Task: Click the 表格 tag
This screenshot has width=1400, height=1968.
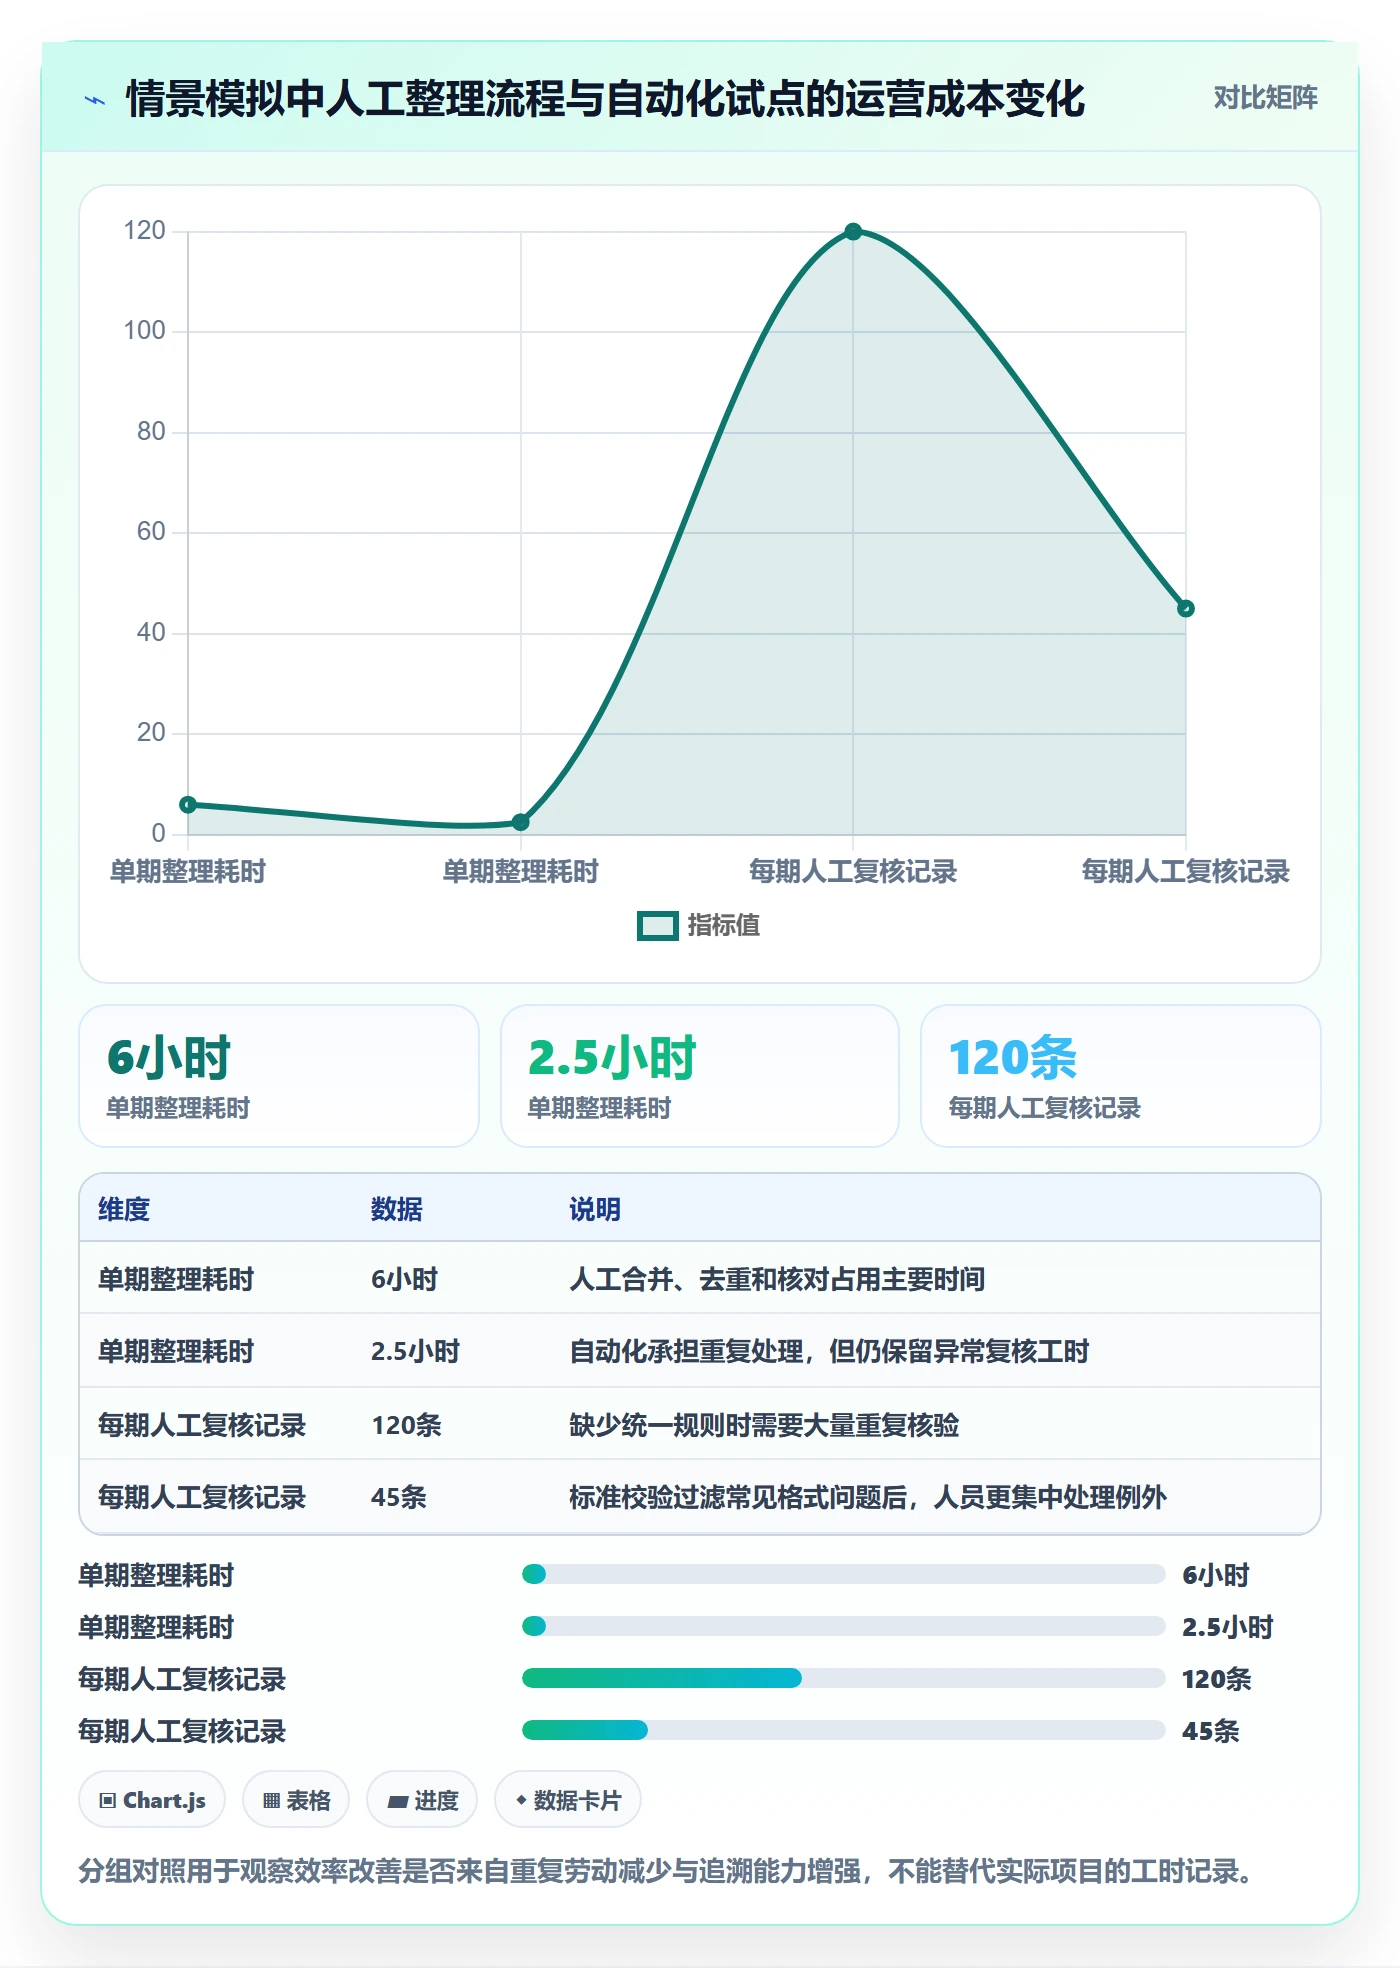Action: click(296, 1800)
